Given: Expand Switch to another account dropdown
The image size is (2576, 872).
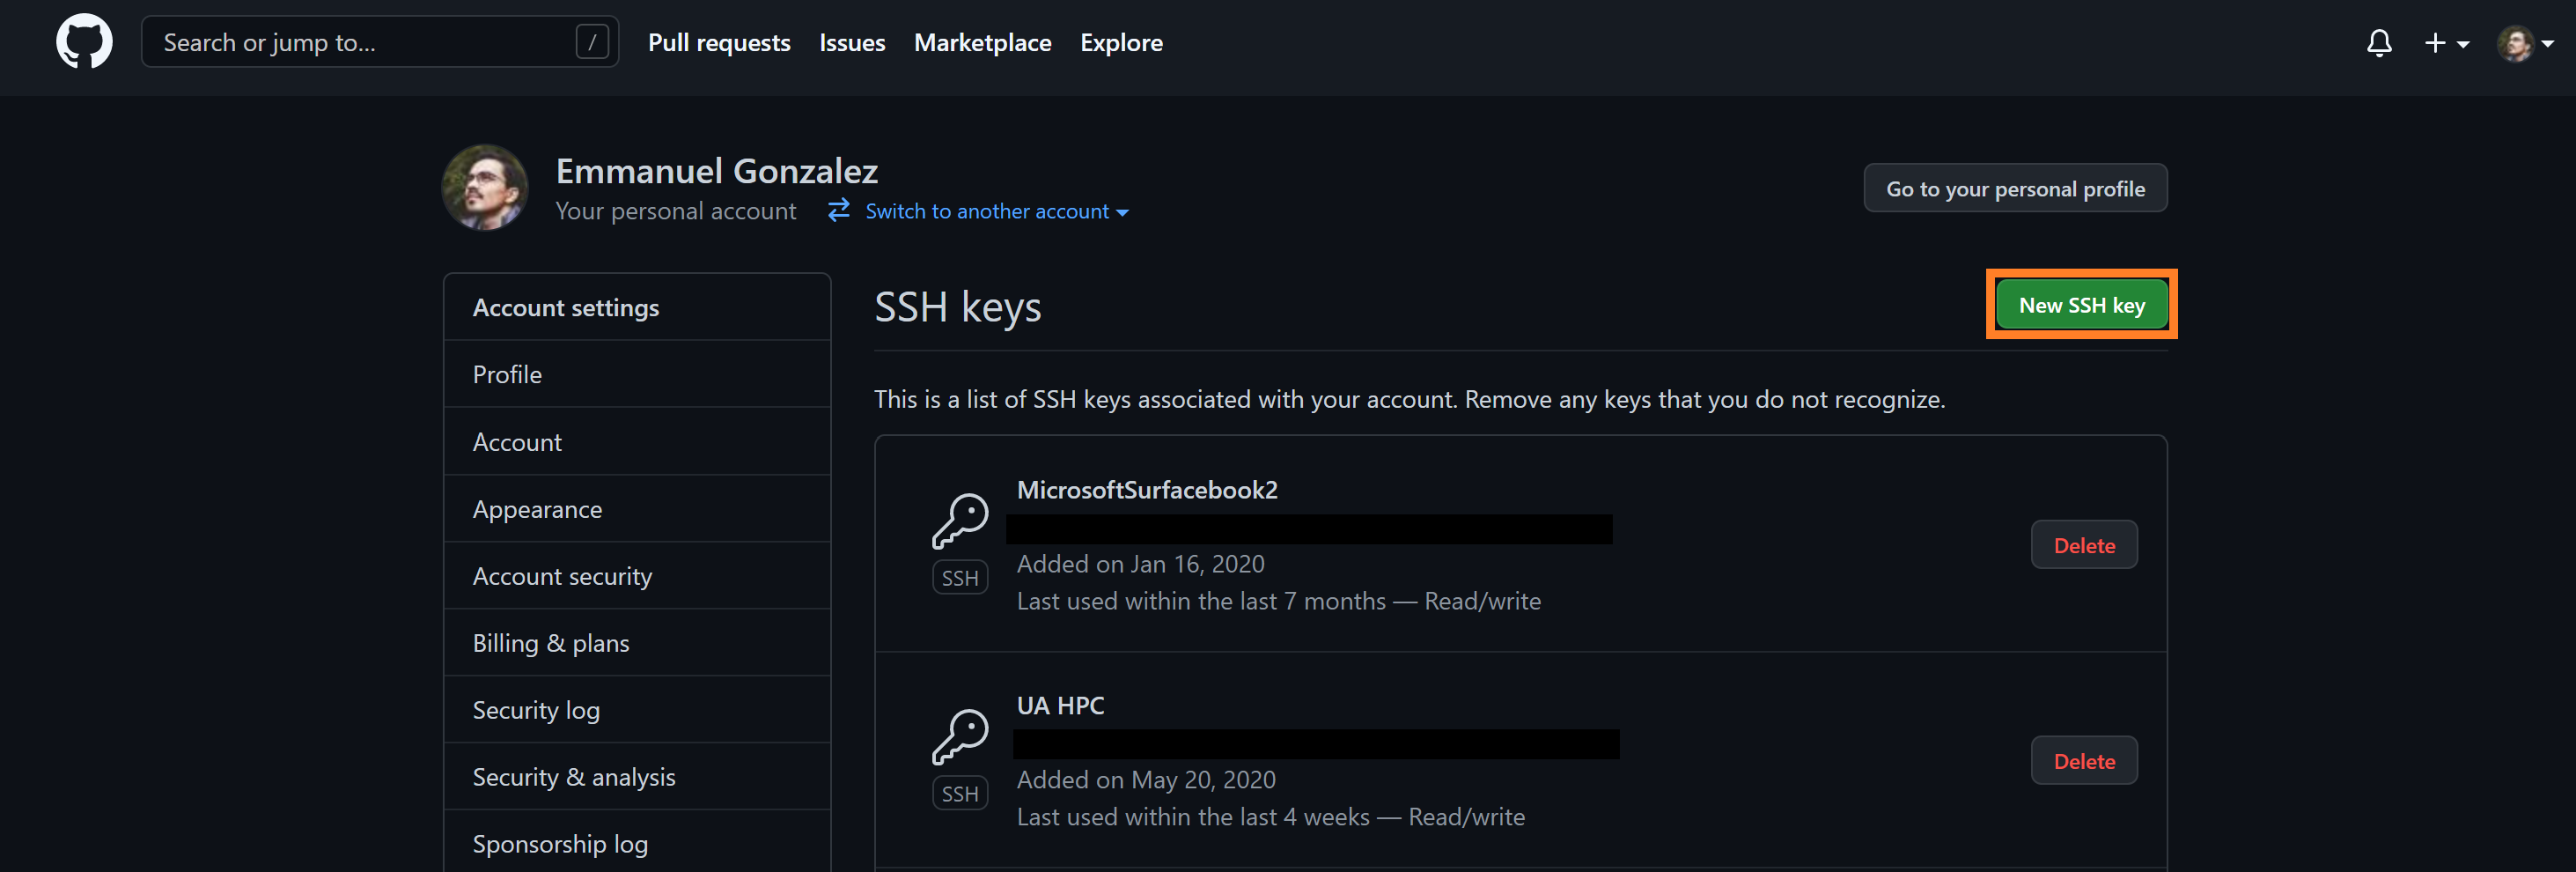Looking at the screenshot, I should coord(996,211).
